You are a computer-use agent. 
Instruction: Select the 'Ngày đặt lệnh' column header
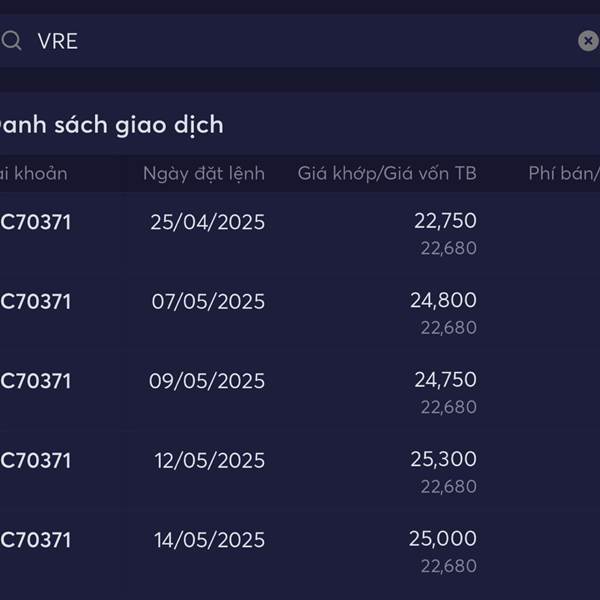click(204, 174)
